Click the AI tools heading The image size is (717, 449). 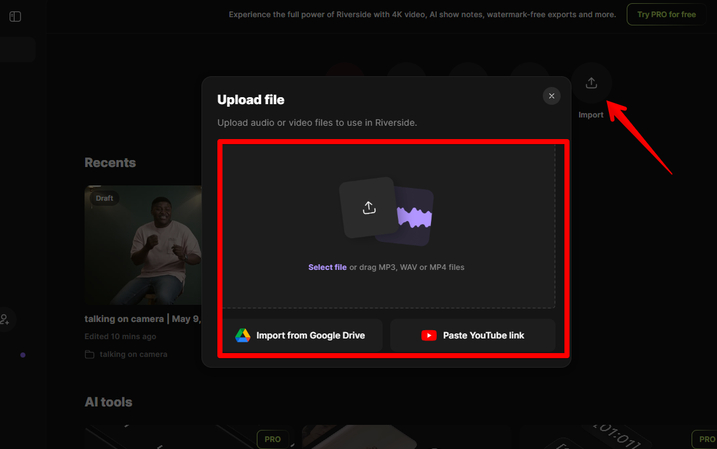click(108, 402)
